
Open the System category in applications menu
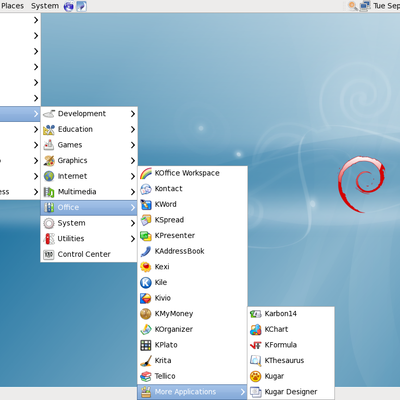pyautogui.click(x=89, y=223)
